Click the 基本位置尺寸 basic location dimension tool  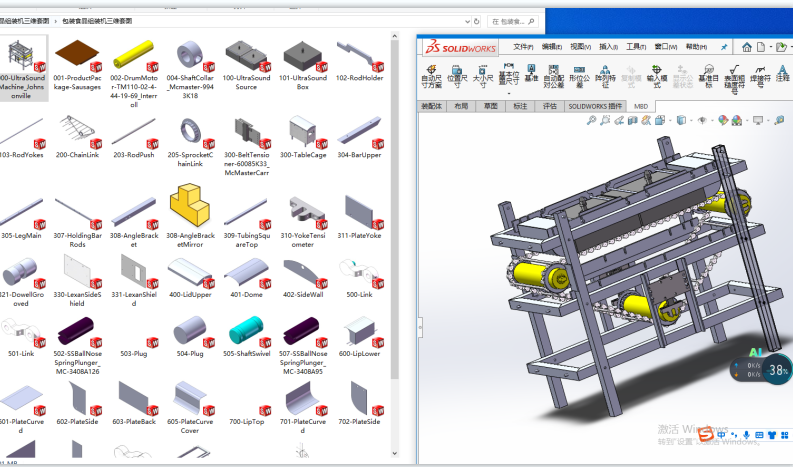click(509, 74)
